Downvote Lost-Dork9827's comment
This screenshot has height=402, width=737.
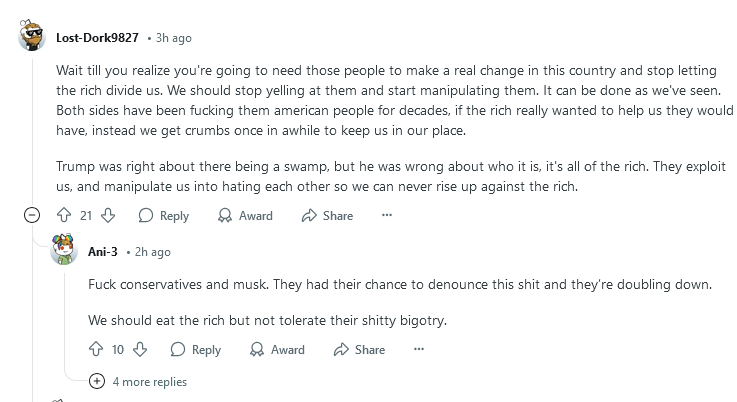click(x=108, y=215)
